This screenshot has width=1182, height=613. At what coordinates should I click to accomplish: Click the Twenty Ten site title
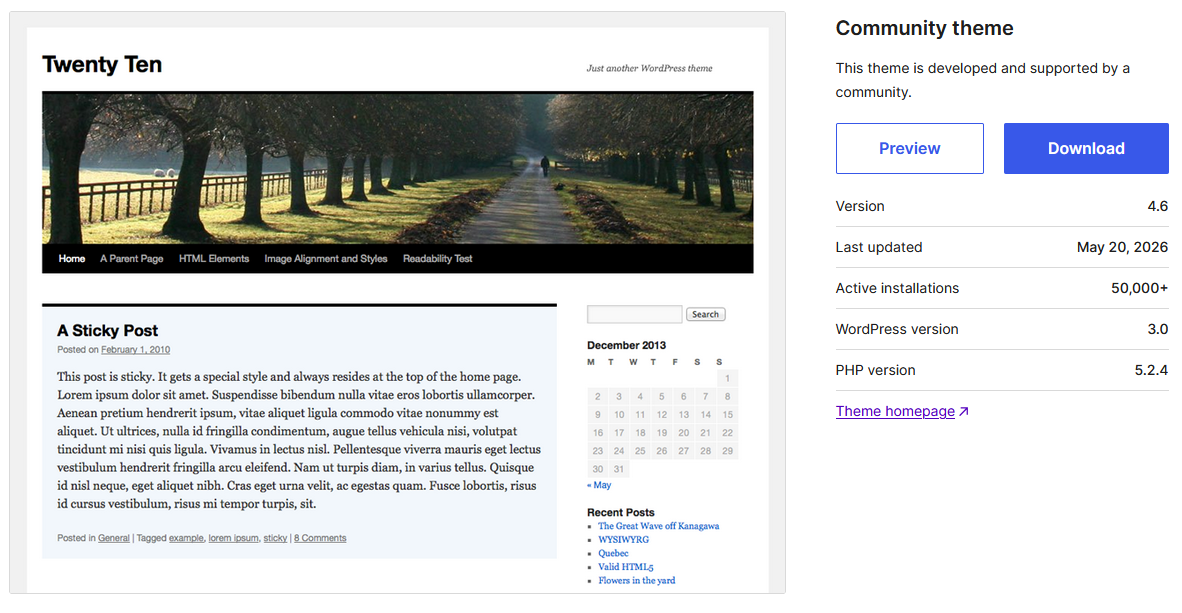tap(102, 65)
